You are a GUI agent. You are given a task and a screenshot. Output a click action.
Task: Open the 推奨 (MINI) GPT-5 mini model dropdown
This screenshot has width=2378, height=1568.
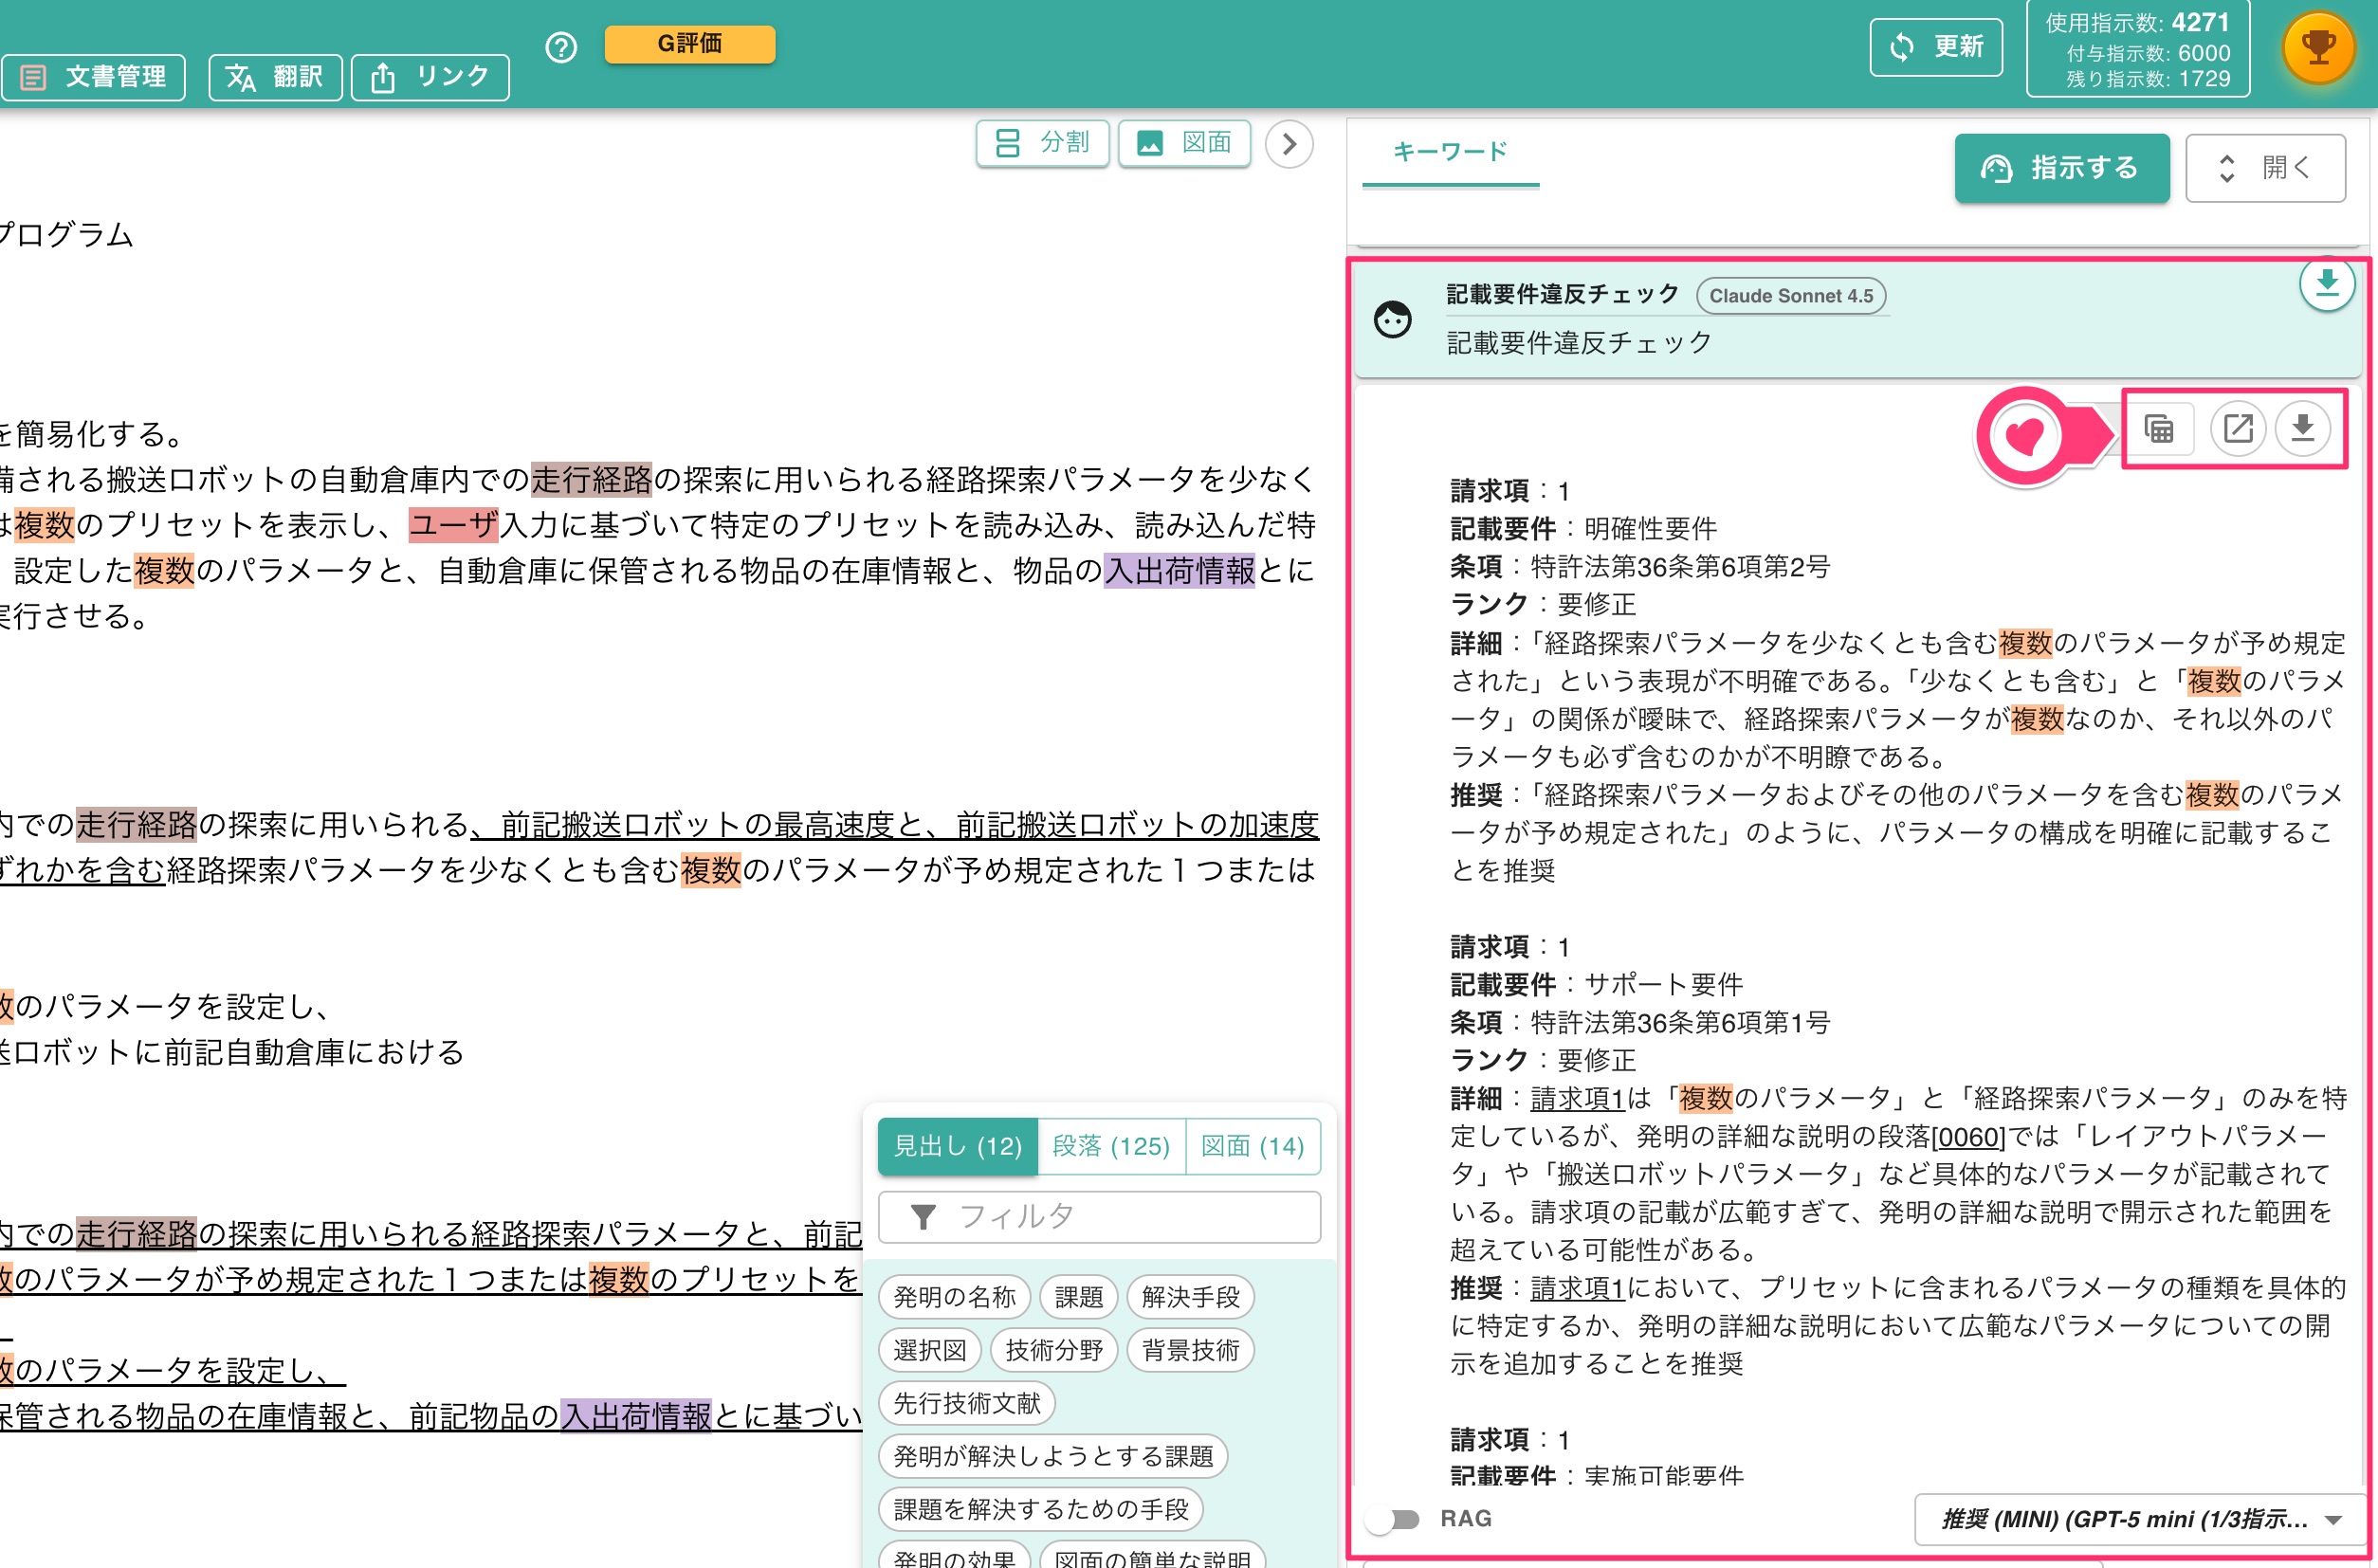(2140, 1519)
